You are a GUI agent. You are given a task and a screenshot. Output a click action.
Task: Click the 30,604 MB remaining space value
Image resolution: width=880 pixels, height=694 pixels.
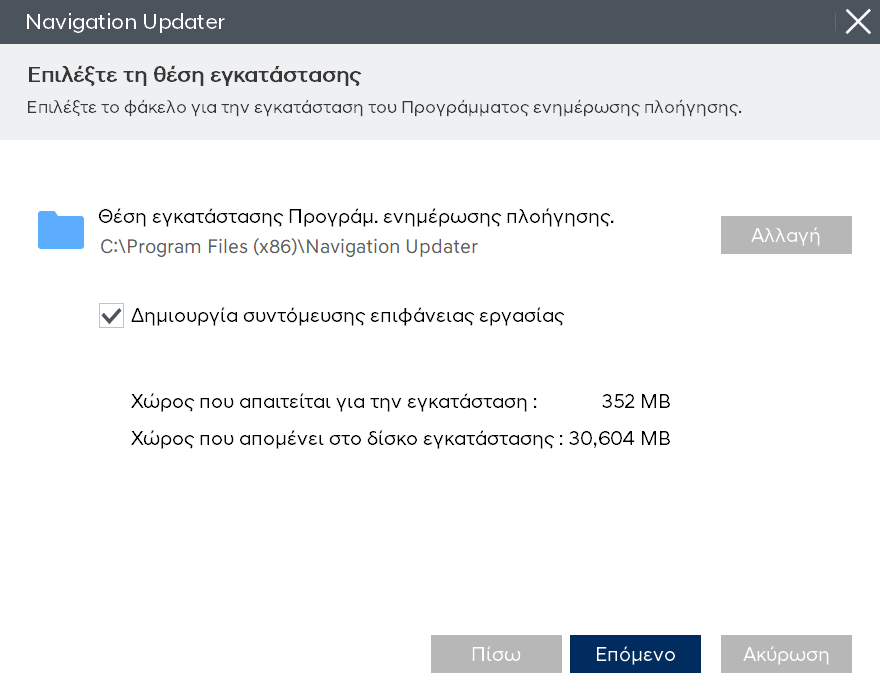coord(620,438)
